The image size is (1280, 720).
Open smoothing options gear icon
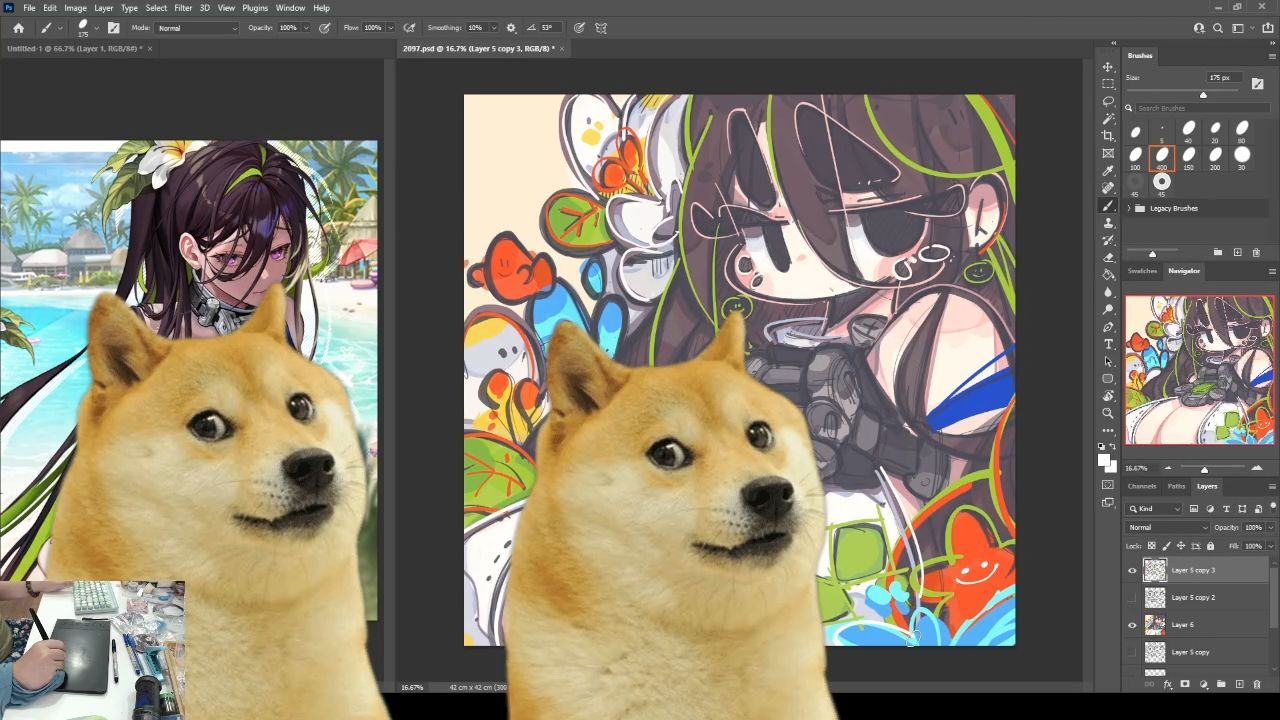pyautogui.click(x=511, y=28)
